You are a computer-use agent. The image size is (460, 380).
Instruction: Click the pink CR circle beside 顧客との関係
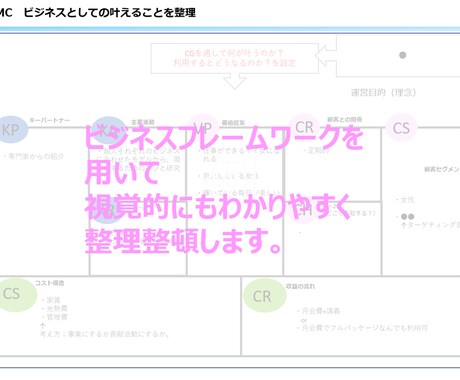[x=304, y=128]
